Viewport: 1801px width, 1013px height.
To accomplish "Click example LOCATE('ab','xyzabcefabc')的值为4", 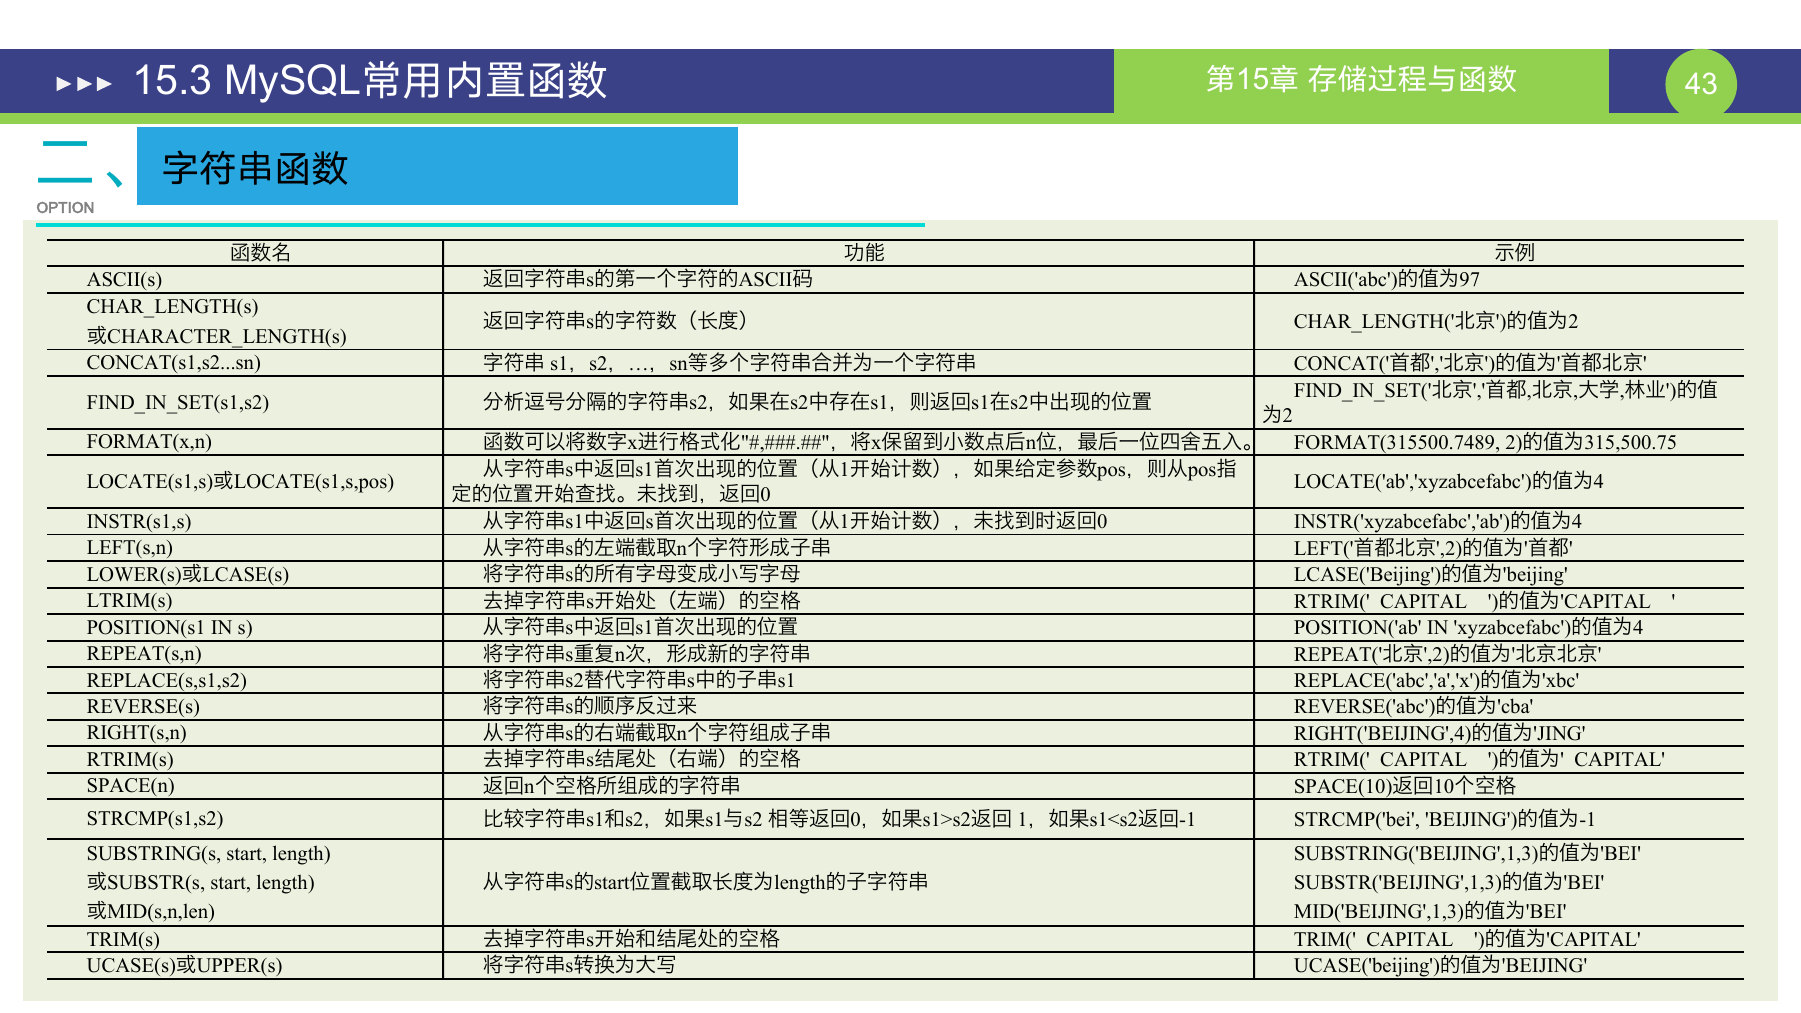I will 1448,481.
